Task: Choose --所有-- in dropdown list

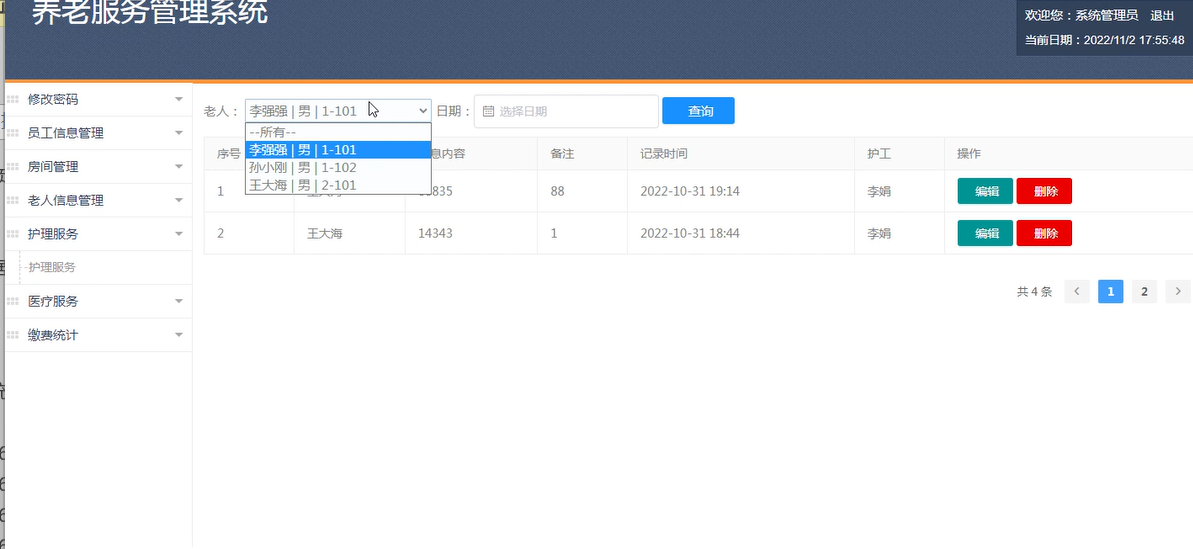Action: [x=338, y=132]
